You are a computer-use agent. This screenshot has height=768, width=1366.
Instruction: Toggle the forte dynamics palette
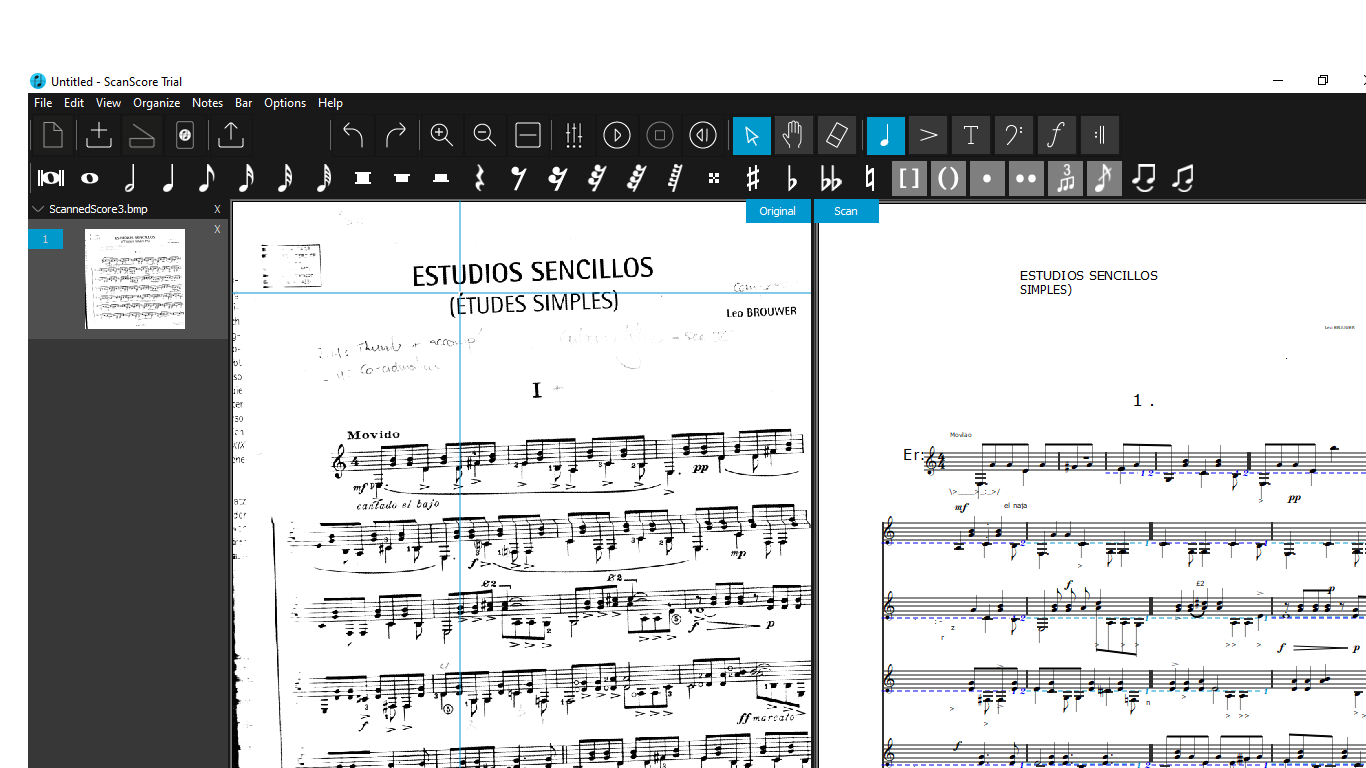point(1057,135)
